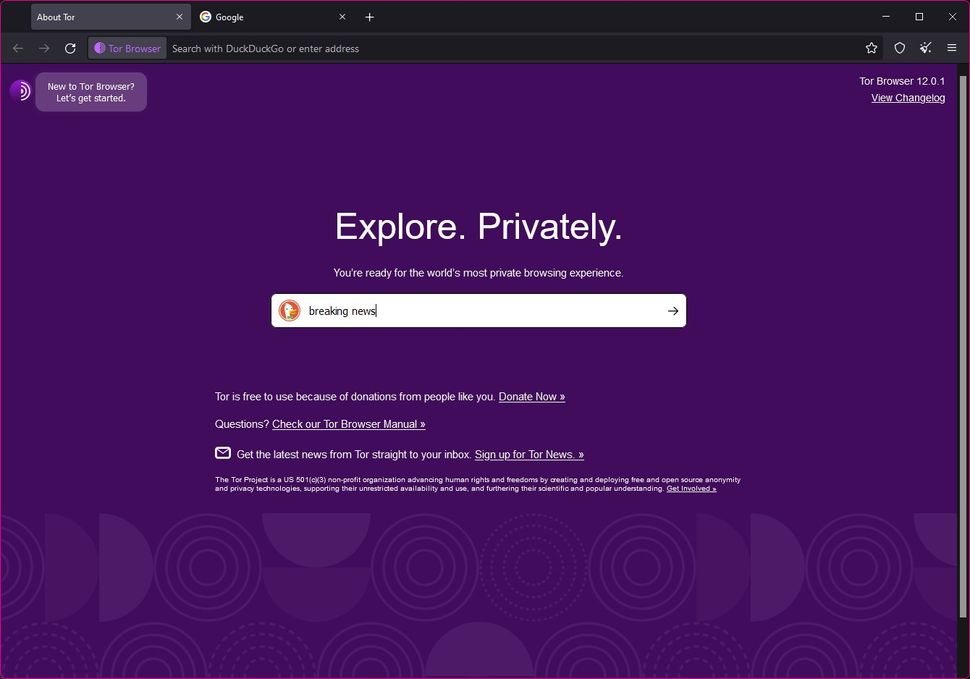Open the hamburger application menu
The image size is (970, 679).
point(951,48)
